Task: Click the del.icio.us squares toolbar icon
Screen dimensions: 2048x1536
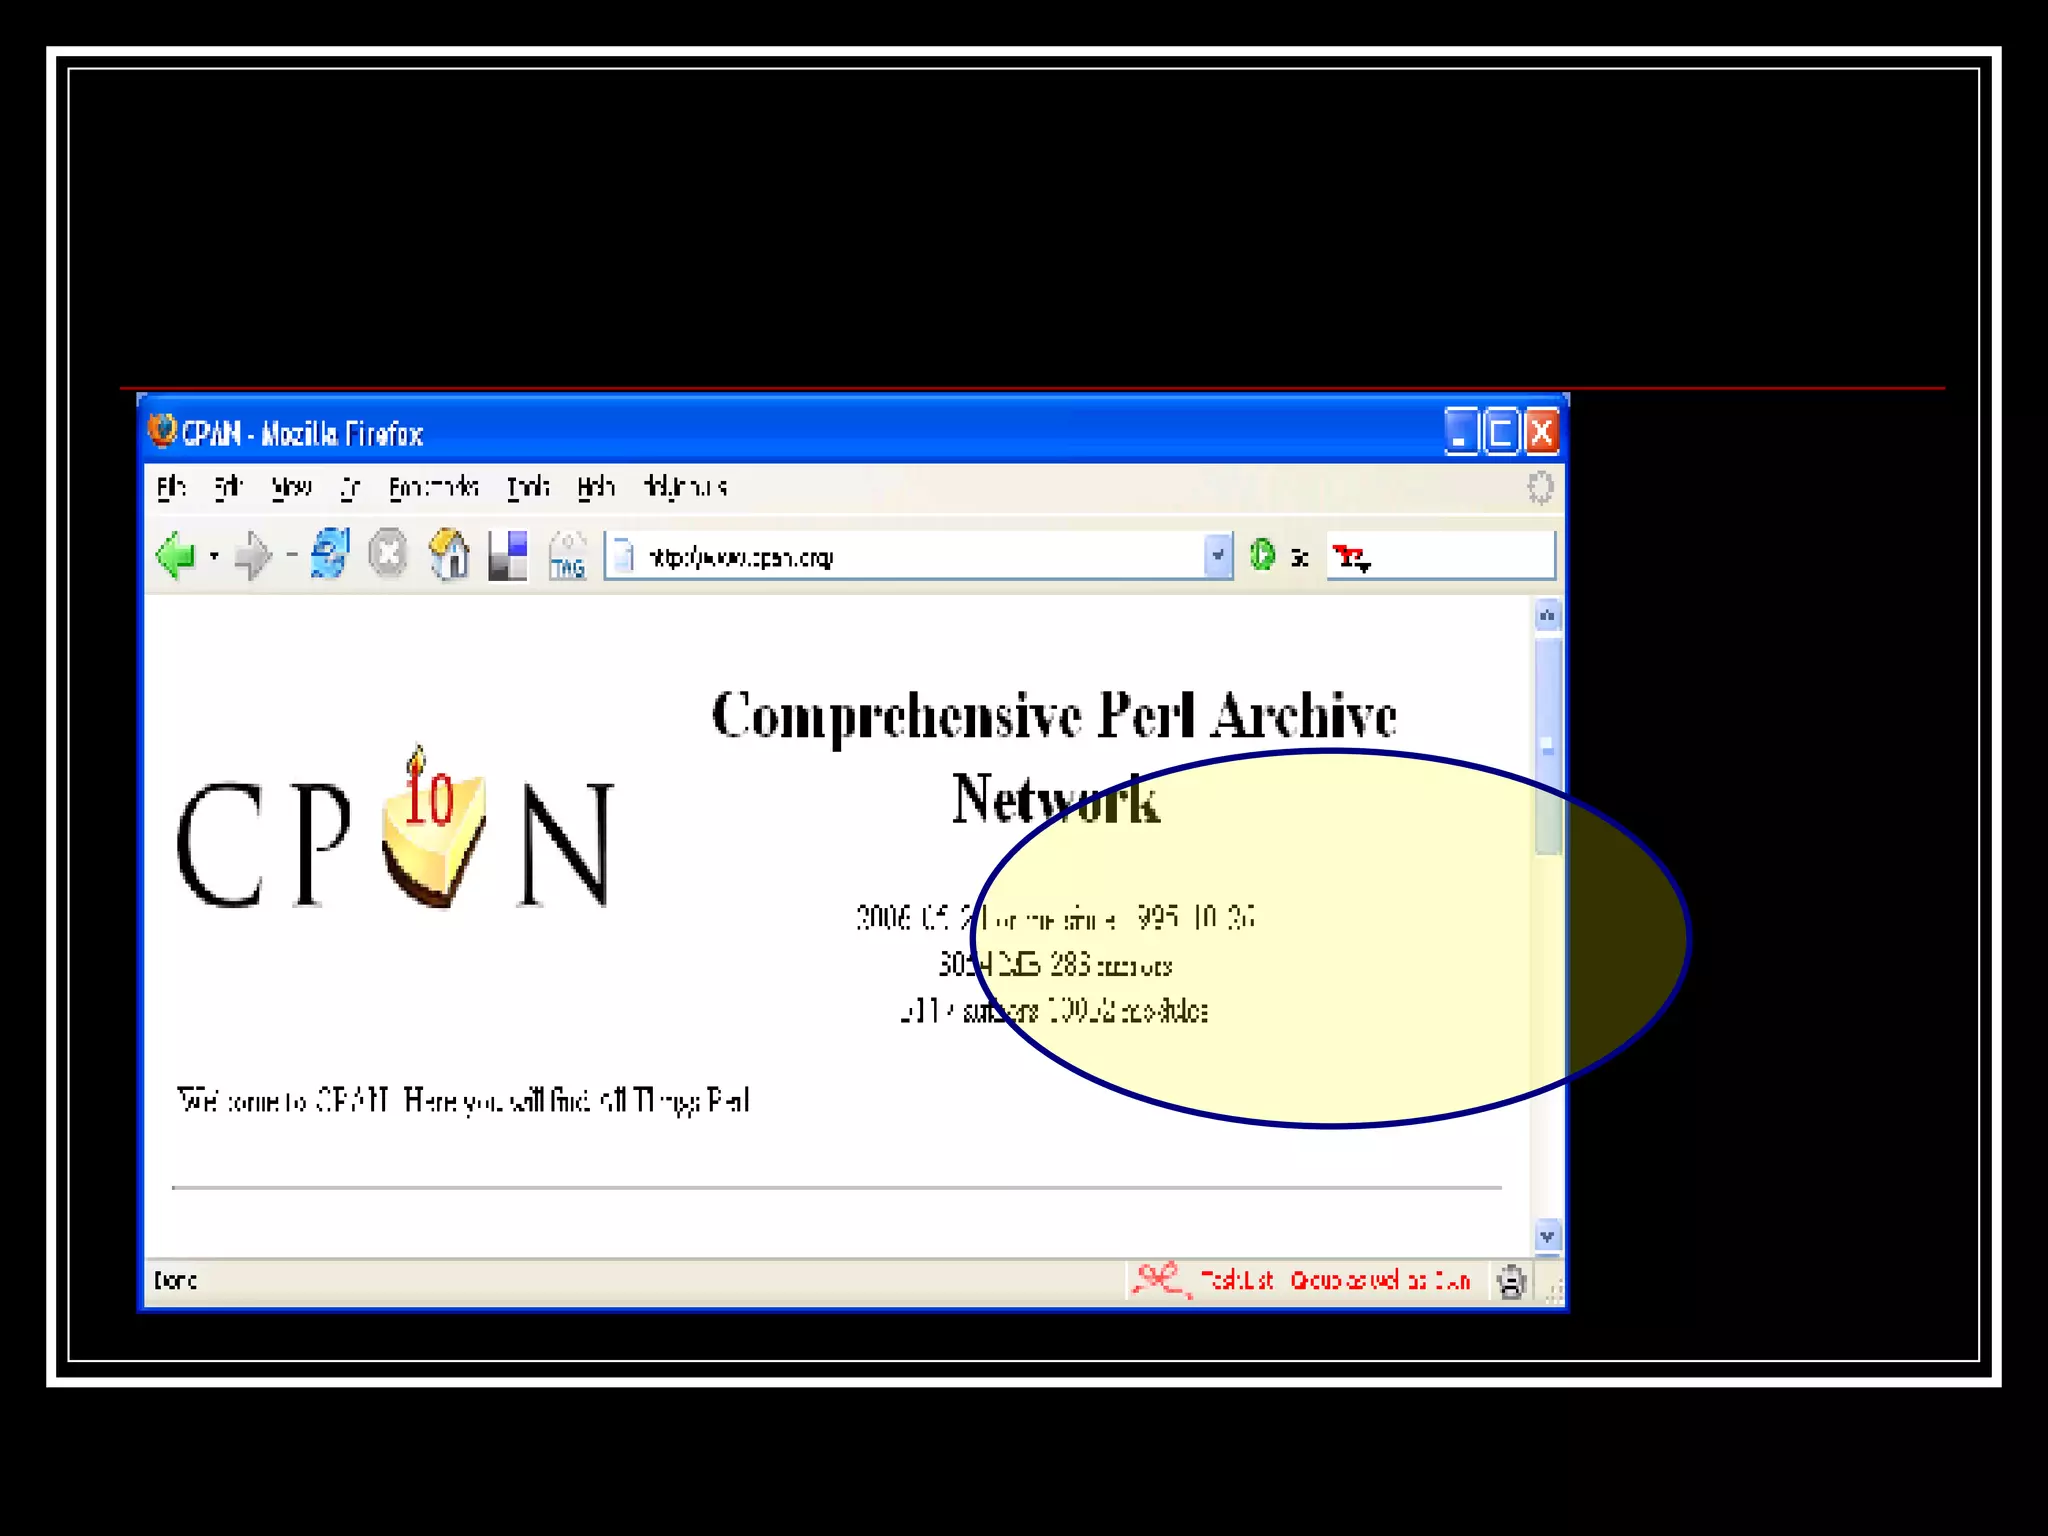Action: (x=508, y=555)
